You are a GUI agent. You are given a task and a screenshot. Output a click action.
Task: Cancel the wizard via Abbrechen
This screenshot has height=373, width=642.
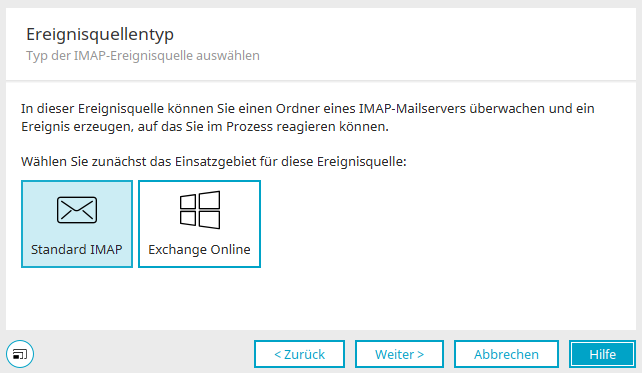pos(506,354)
